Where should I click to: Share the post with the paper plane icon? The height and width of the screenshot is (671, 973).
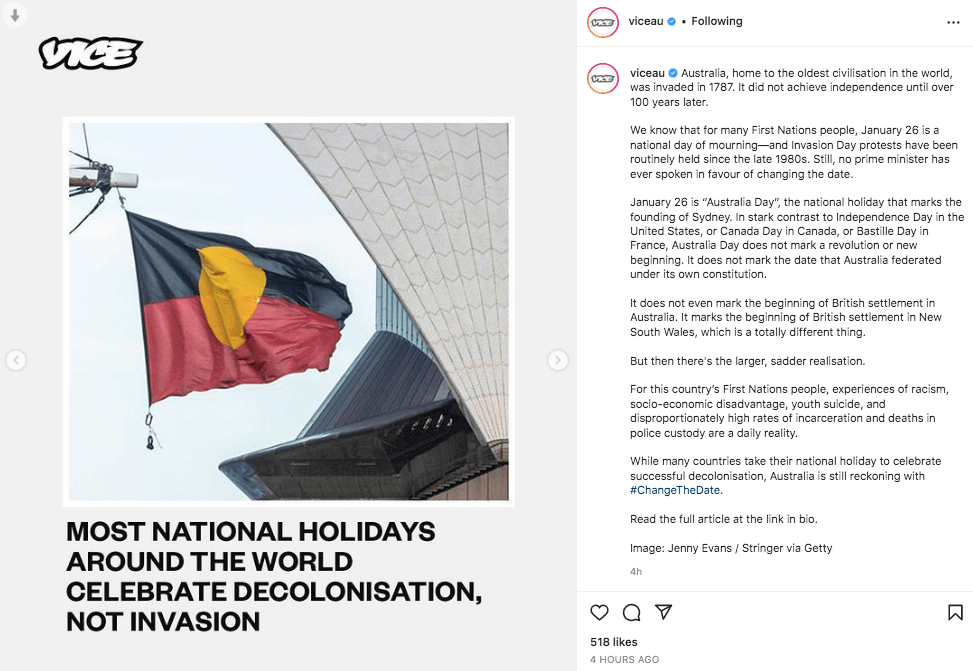tap(663, 612)
